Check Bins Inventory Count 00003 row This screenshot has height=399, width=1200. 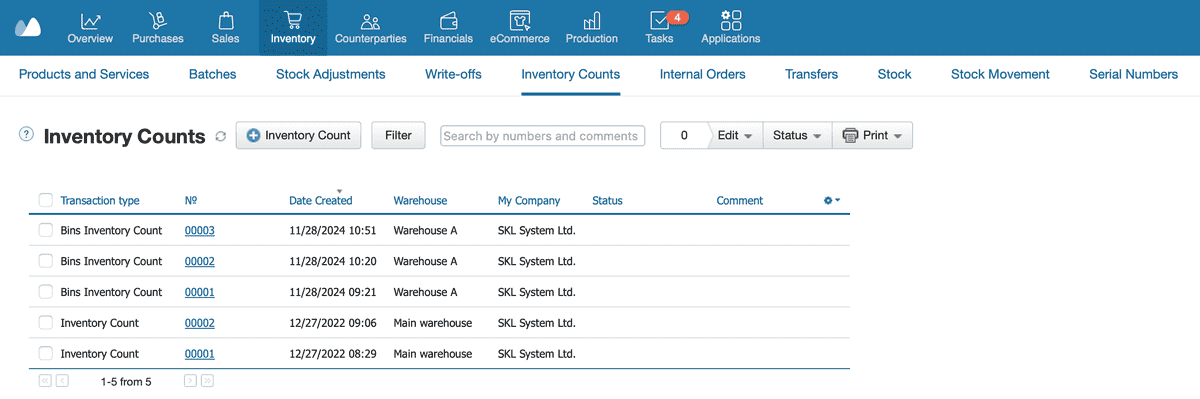point(45,230)
